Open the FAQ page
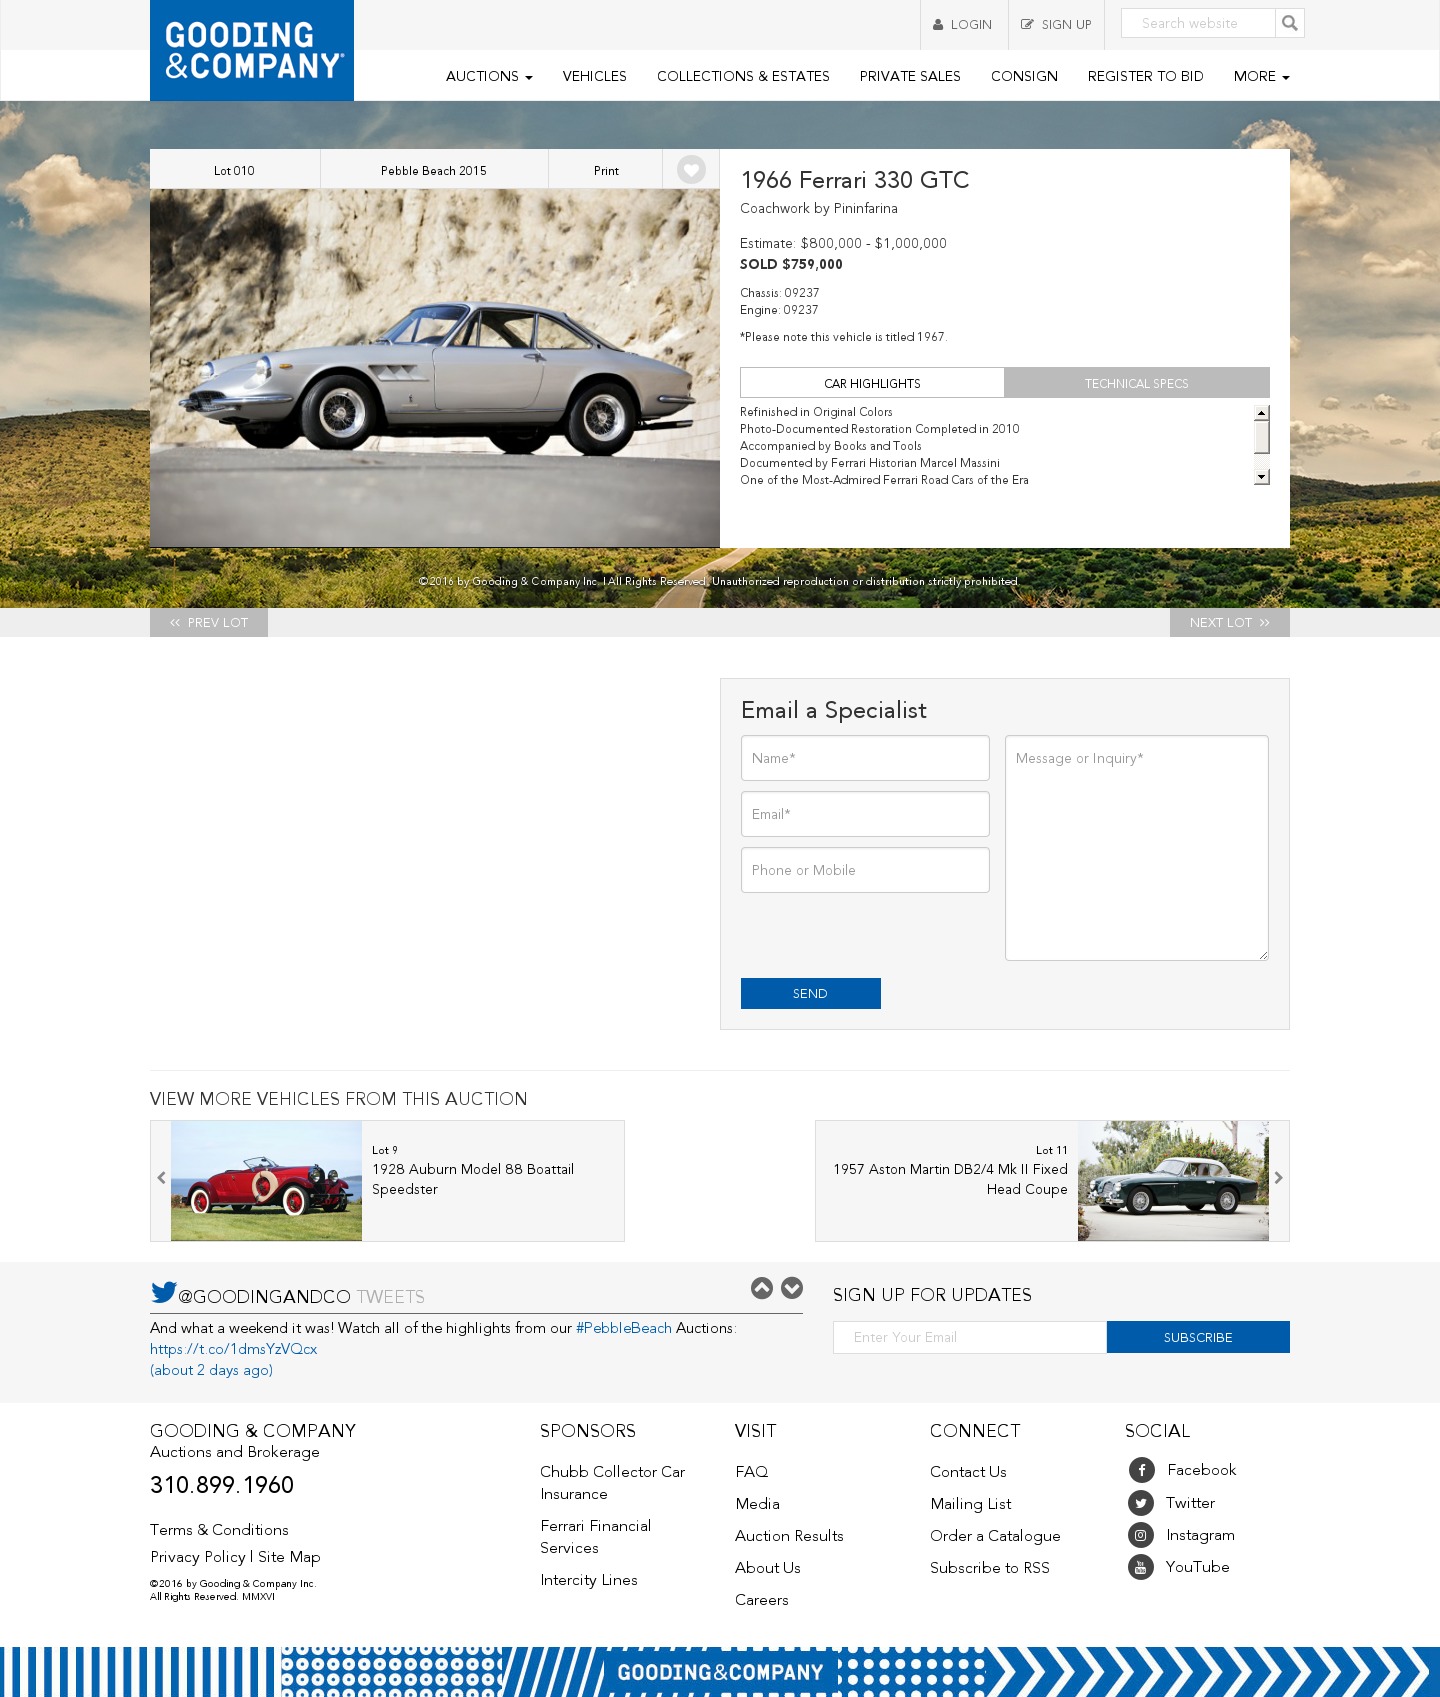 (752, 1472)
